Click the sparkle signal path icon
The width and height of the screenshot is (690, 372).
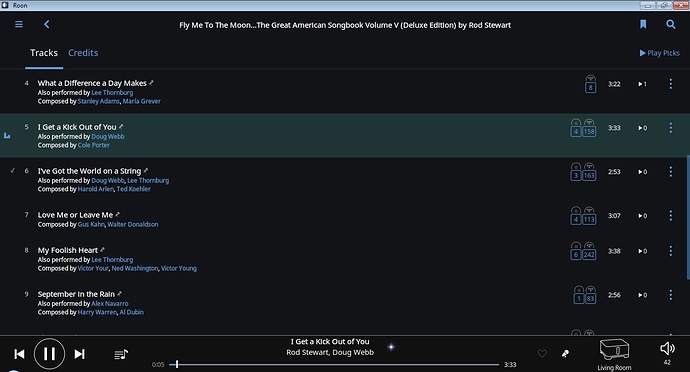click(391, 347)
